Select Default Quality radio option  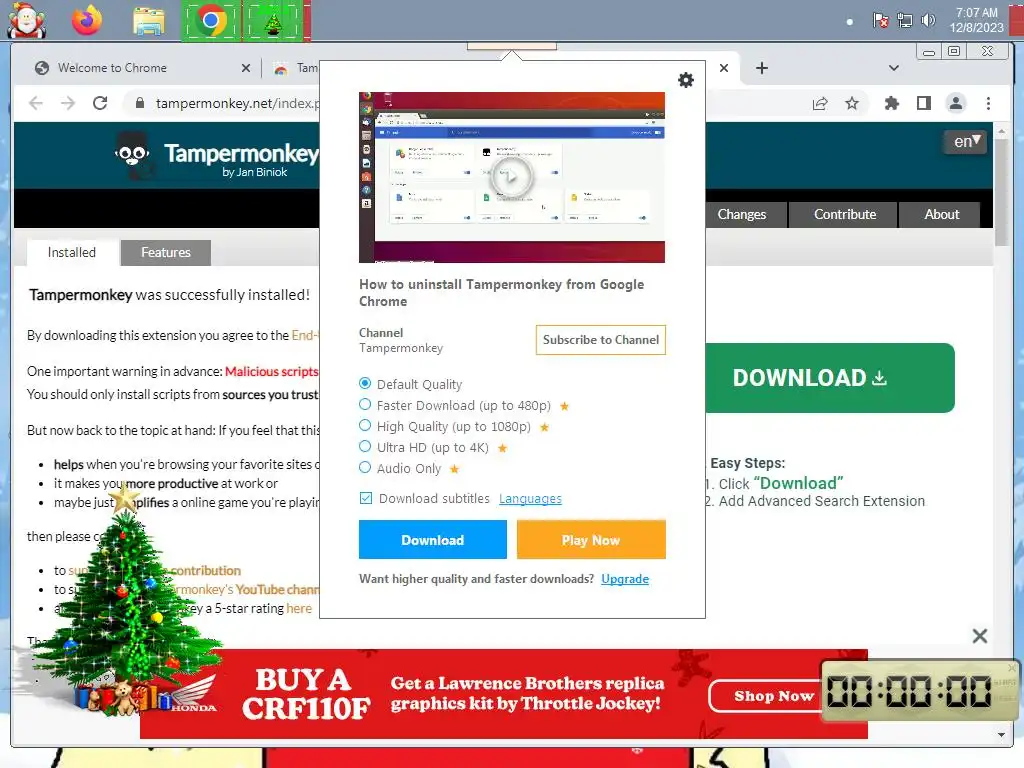(365, 383)
